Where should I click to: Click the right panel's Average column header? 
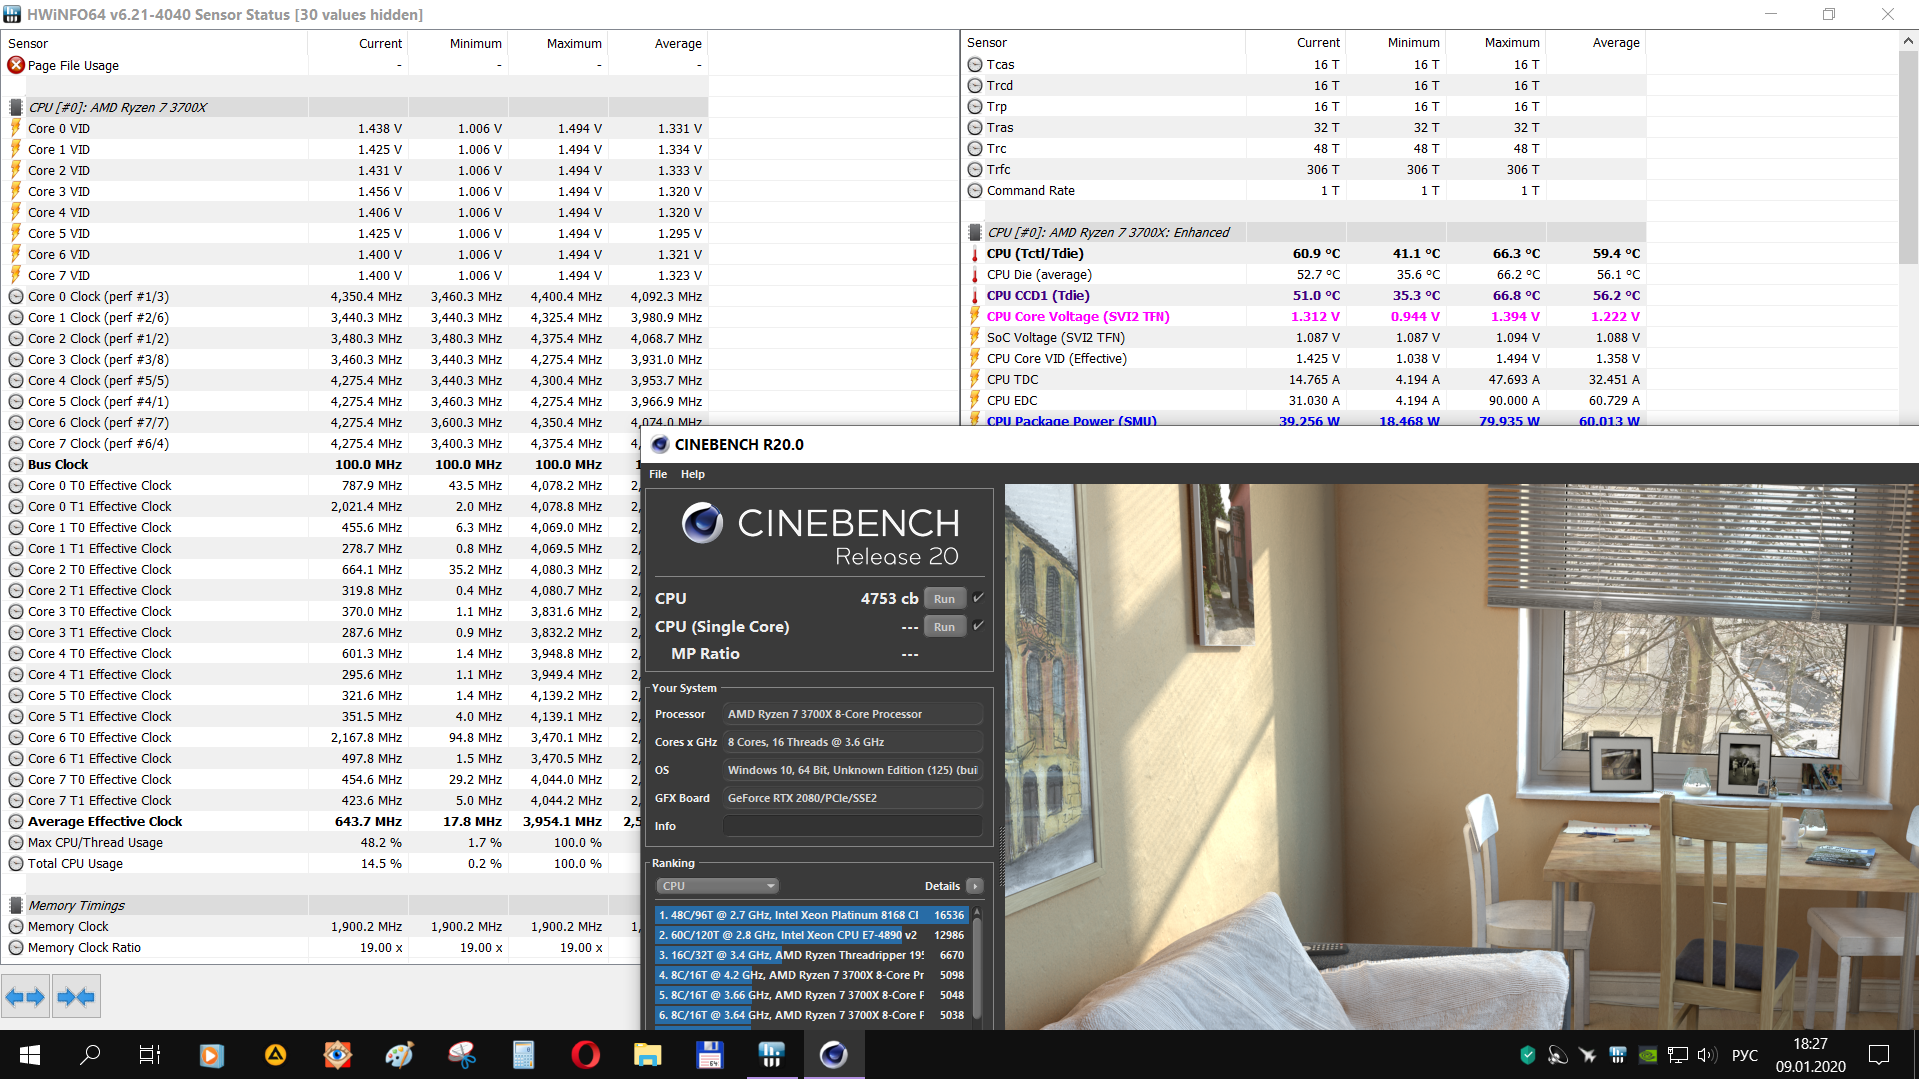tap(1596, 43)
